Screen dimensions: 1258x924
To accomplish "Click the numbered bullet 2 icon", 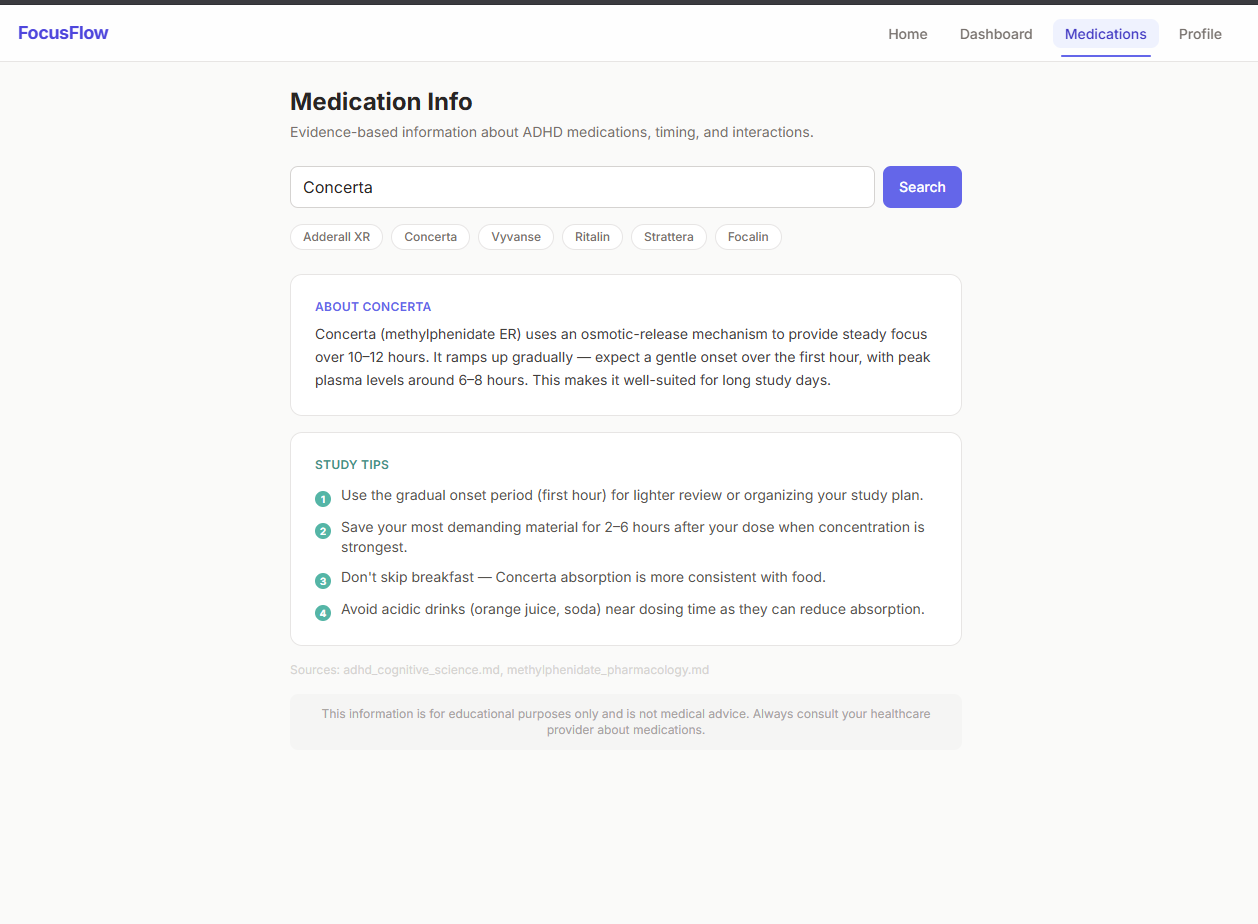I will tap(323, 531).
